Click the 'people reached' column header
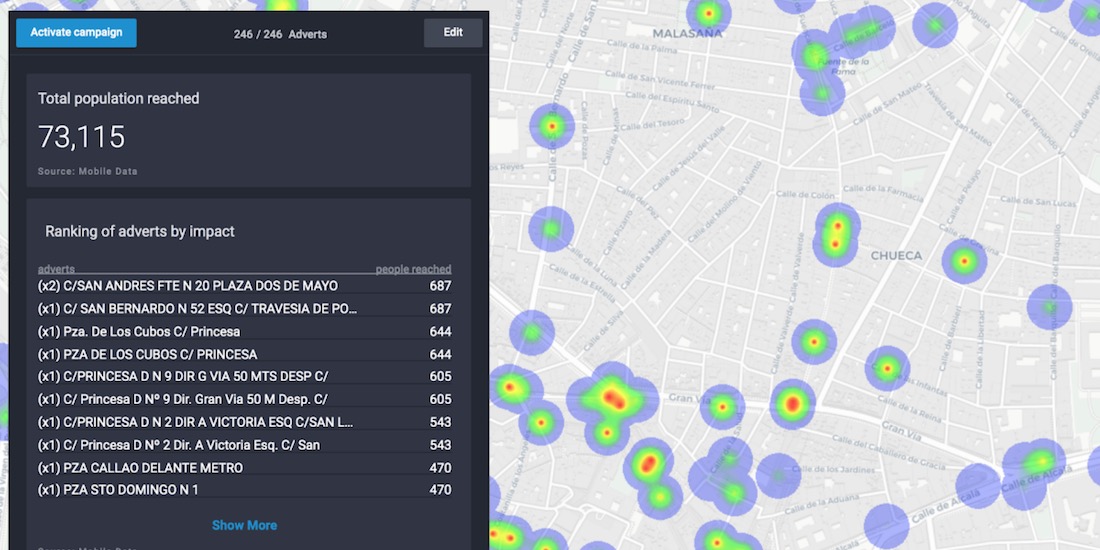The width and height of the screenshot is (1100, 550). click(413, 269)
